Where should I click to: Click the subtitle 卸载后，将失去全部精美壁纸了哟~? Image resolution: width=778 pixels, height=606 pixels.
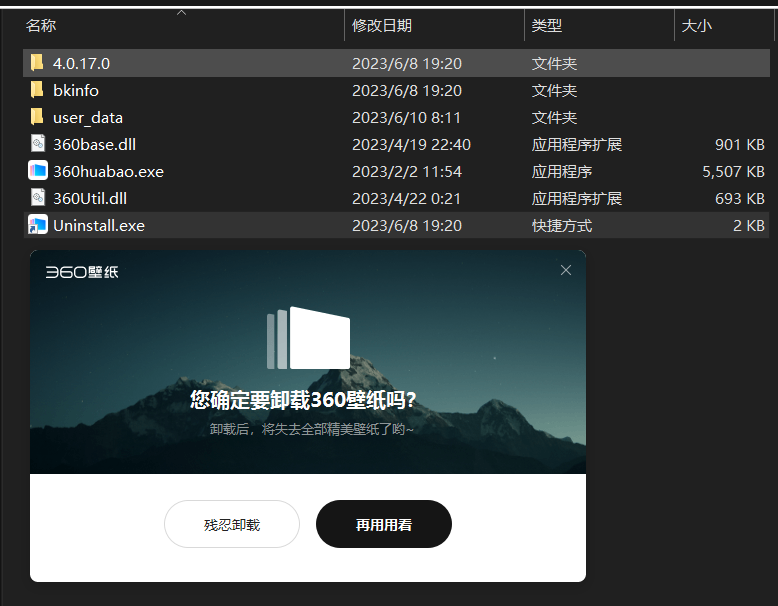pyautogui.click(x=311, y=429)
